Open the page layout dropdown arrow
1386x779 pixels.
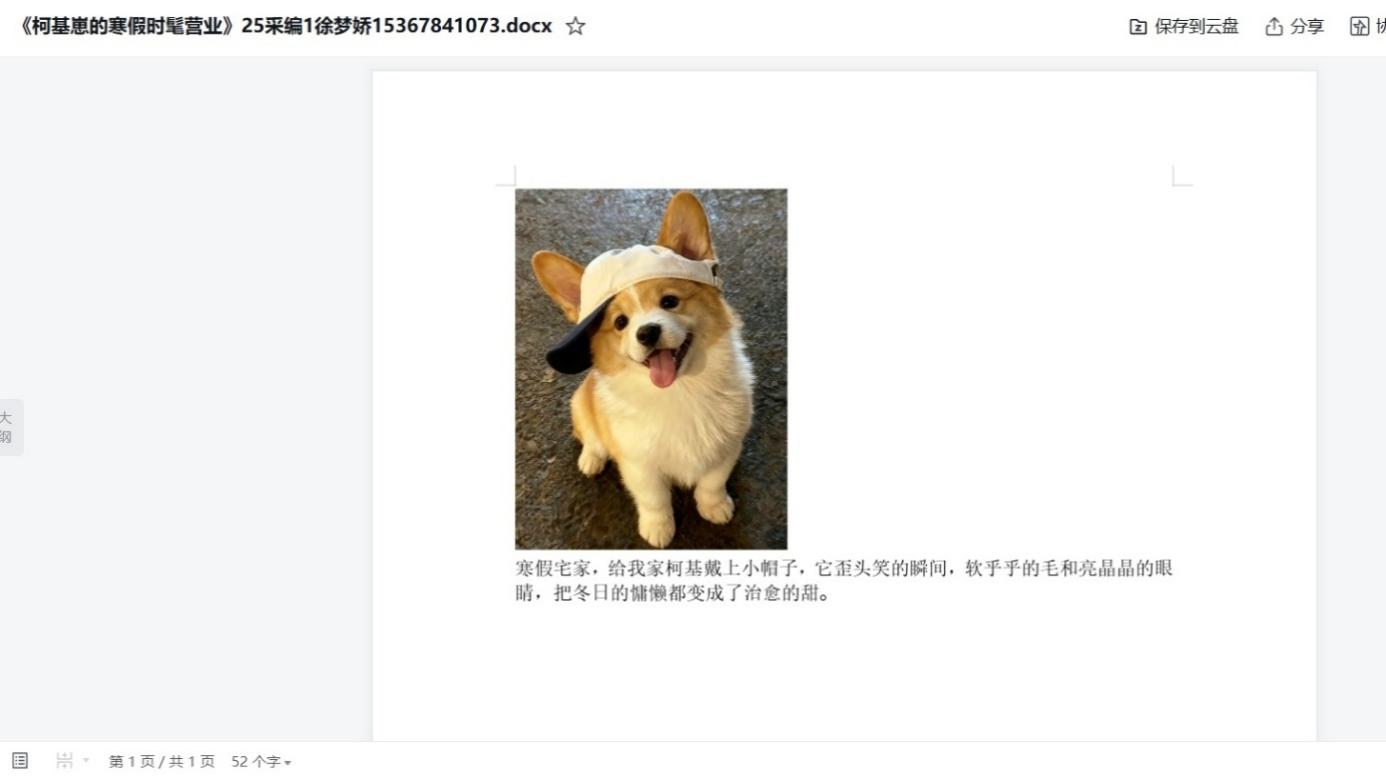click(86, 762)
